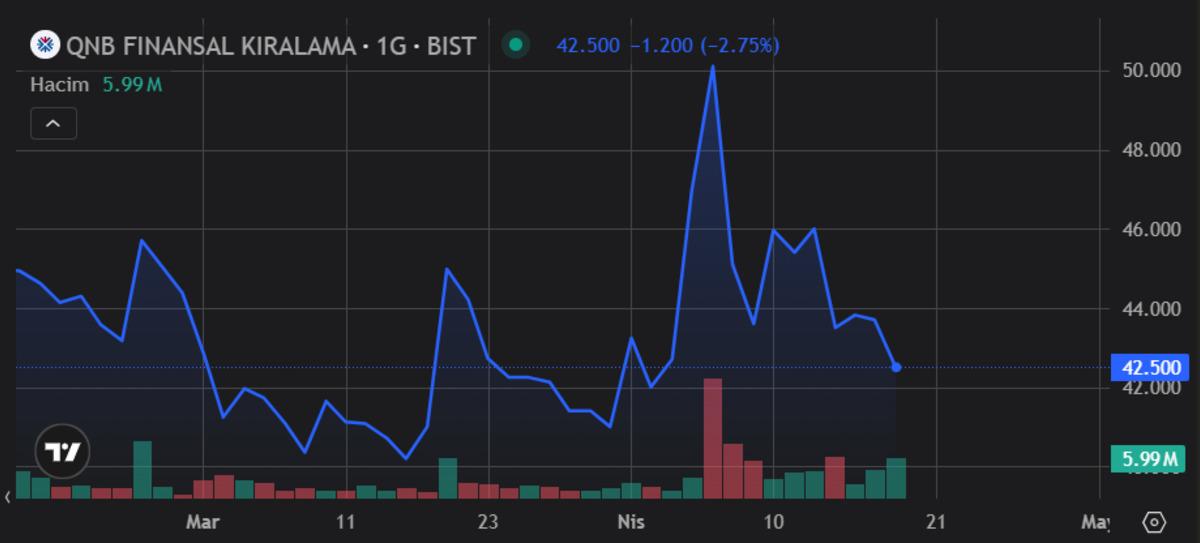Viewport: 1200px width, 543px height.
Task: Click the Nis label on time axis
Action: click(x=632, y=521)
